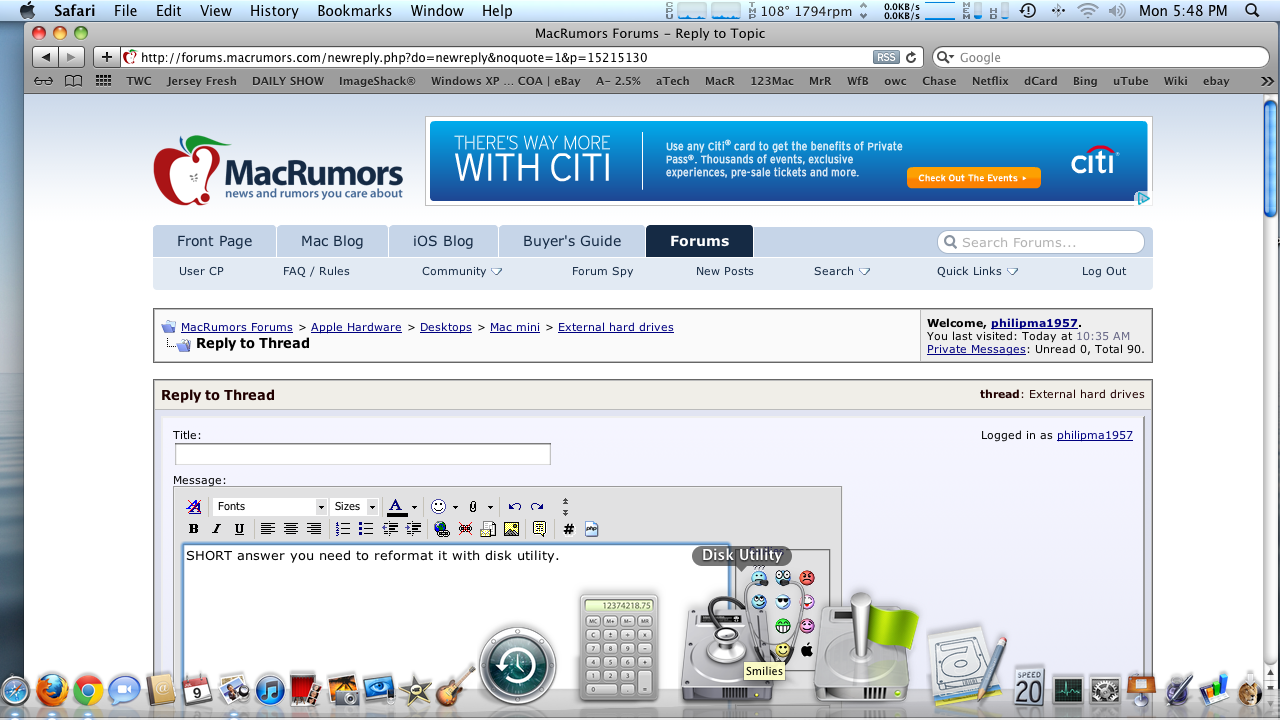Open the File menu
Viewport: 1280px width, 720px height.
point(125,11)
